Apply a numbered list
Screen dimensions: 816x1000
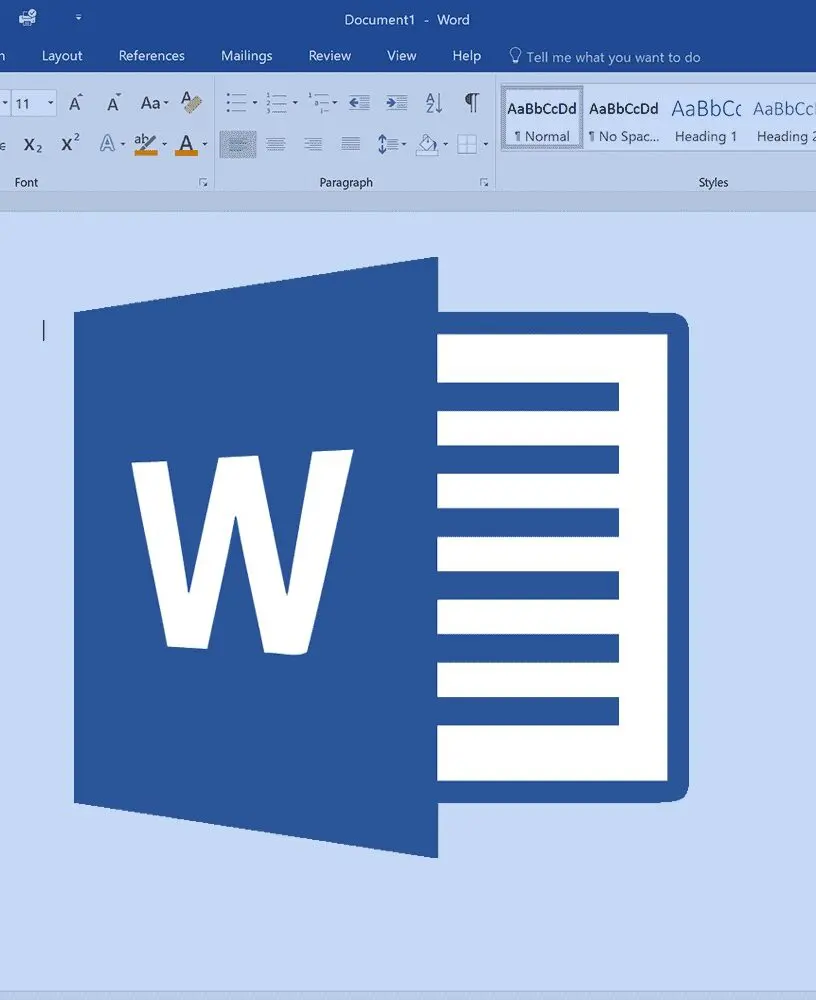click(276, 103)
